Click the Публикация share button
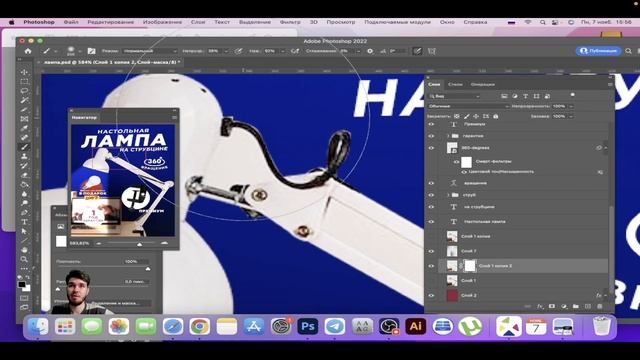The image size is (640, 360). [x=598, y=51]
